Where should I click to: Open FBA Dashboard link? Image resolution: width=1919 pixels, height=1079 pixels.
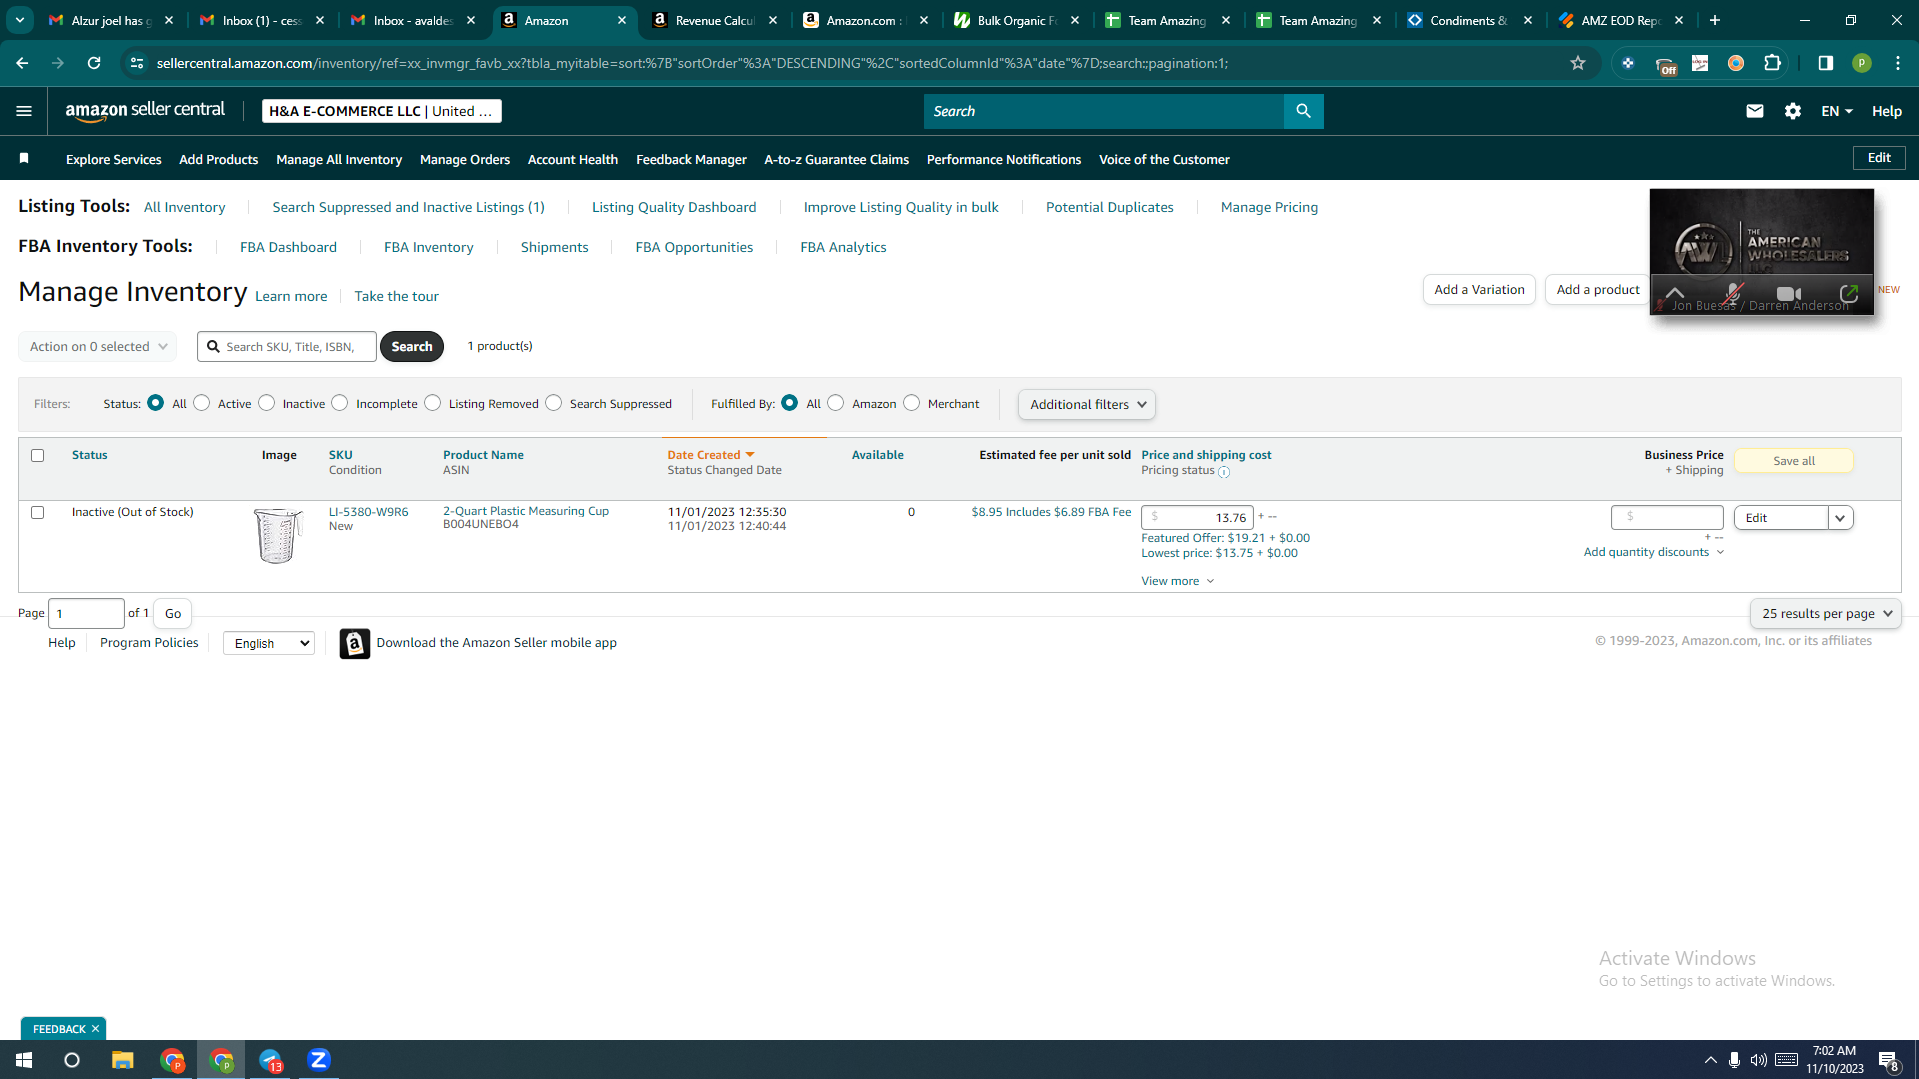tap(288, 247)
